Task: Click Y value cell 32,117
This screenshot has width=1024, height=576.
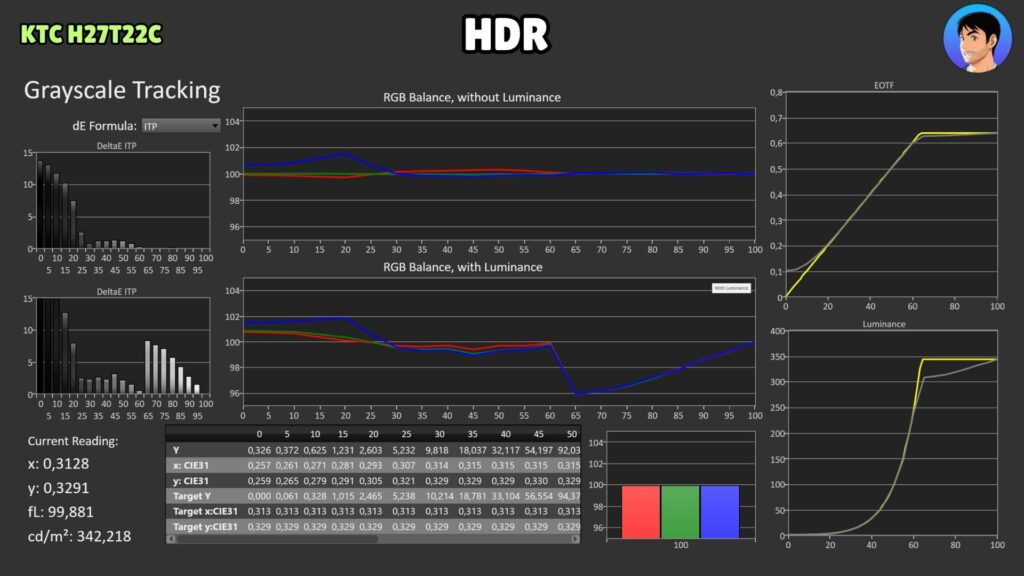Action: click(505, 450)
